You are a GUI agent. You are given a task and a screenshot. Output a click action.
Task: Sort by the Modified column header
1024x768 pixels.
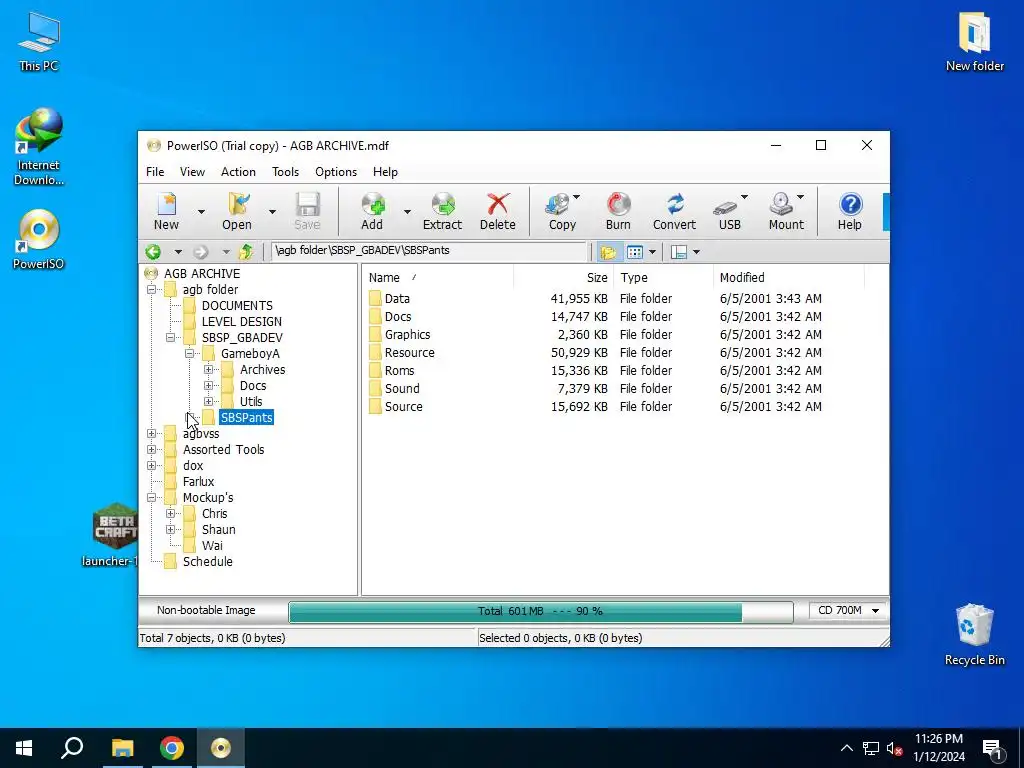(788, 278)
